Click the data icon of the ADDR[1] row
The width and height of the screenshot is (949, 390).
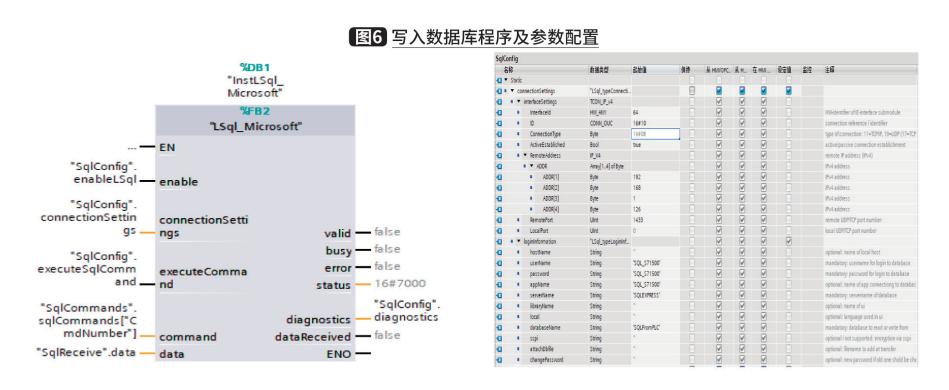(499, 177)
